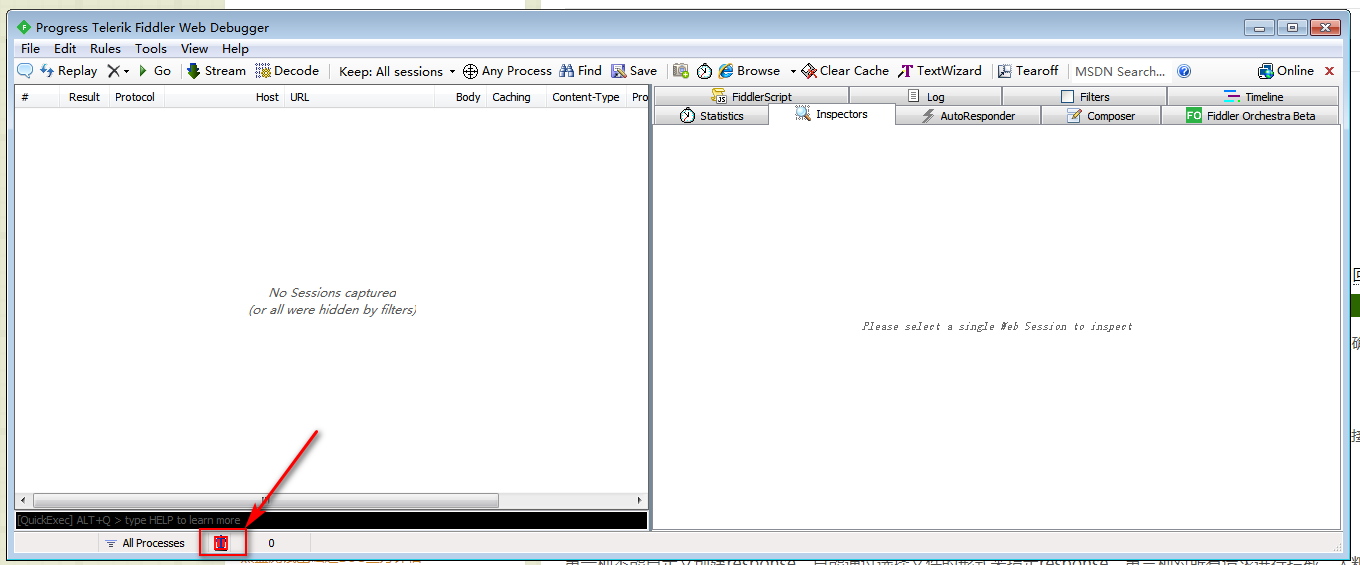Image resolution: width=1360 pixels, height=565 pixels.
Task: Open the View menu
Action: pos(194,48)
